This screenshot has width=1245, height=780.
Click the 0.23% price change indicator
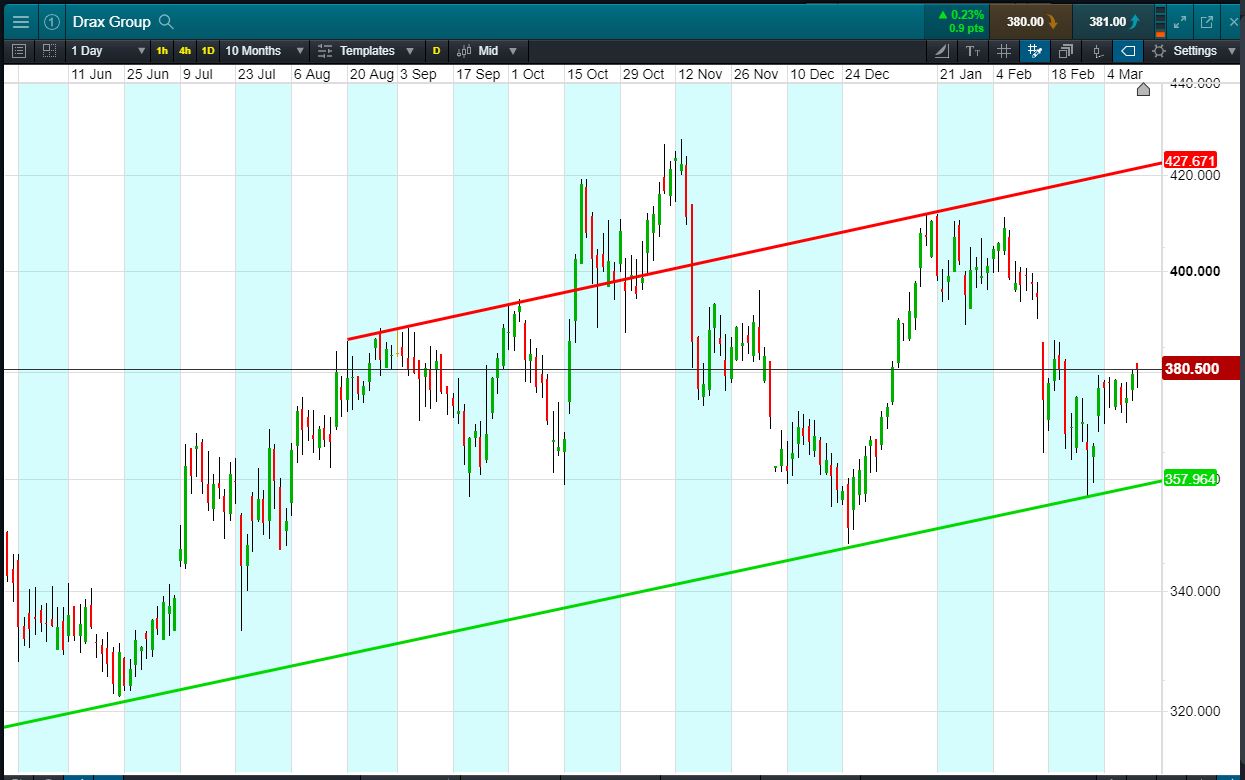(x=958, y=21)
